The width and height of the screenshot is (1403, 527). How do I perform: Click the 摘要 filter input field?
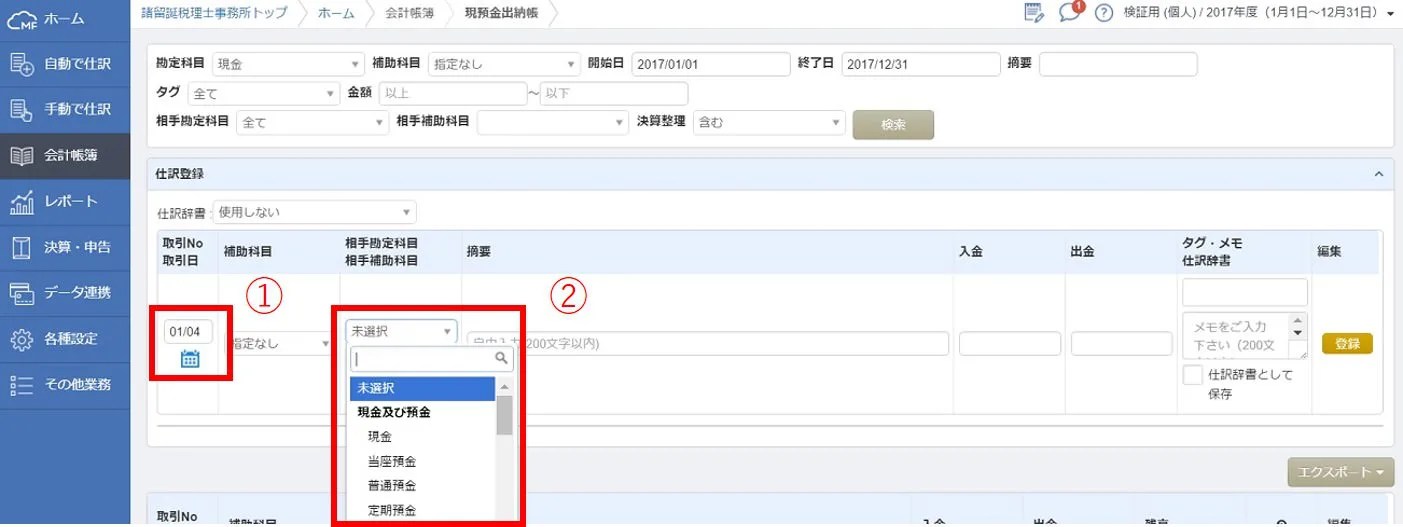[x=1118, y=64]
